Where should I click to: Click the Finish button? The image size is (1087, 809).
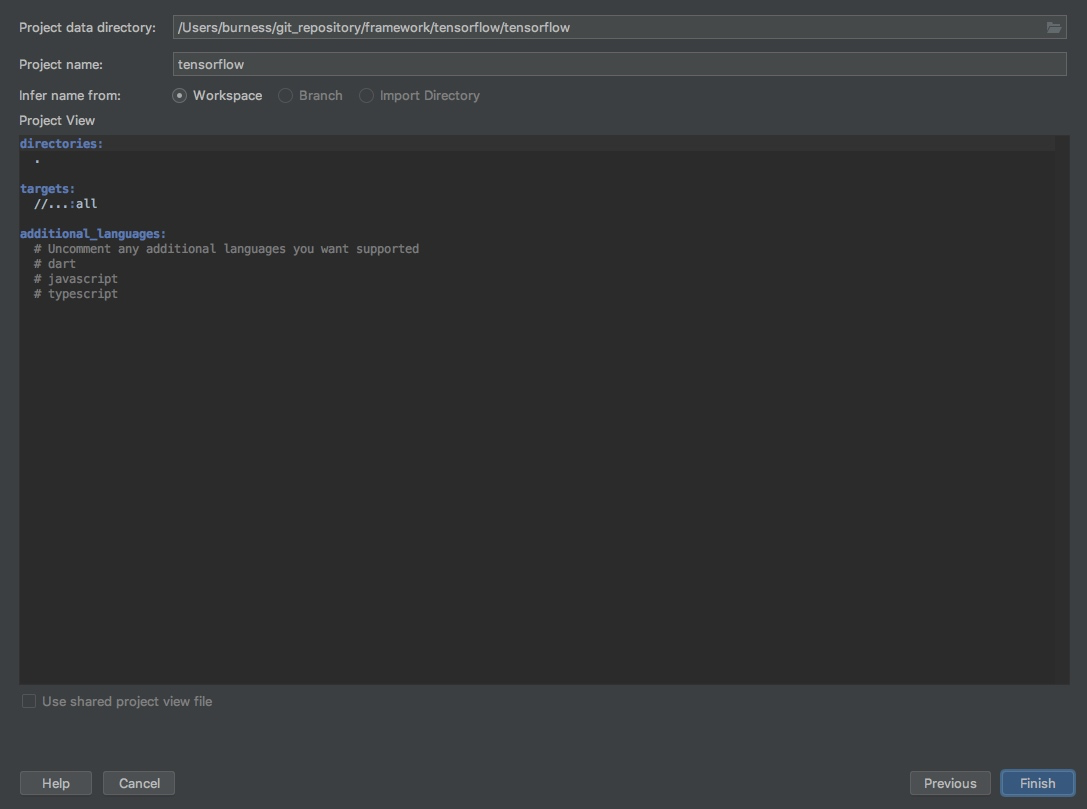[x=1037, y=783]
